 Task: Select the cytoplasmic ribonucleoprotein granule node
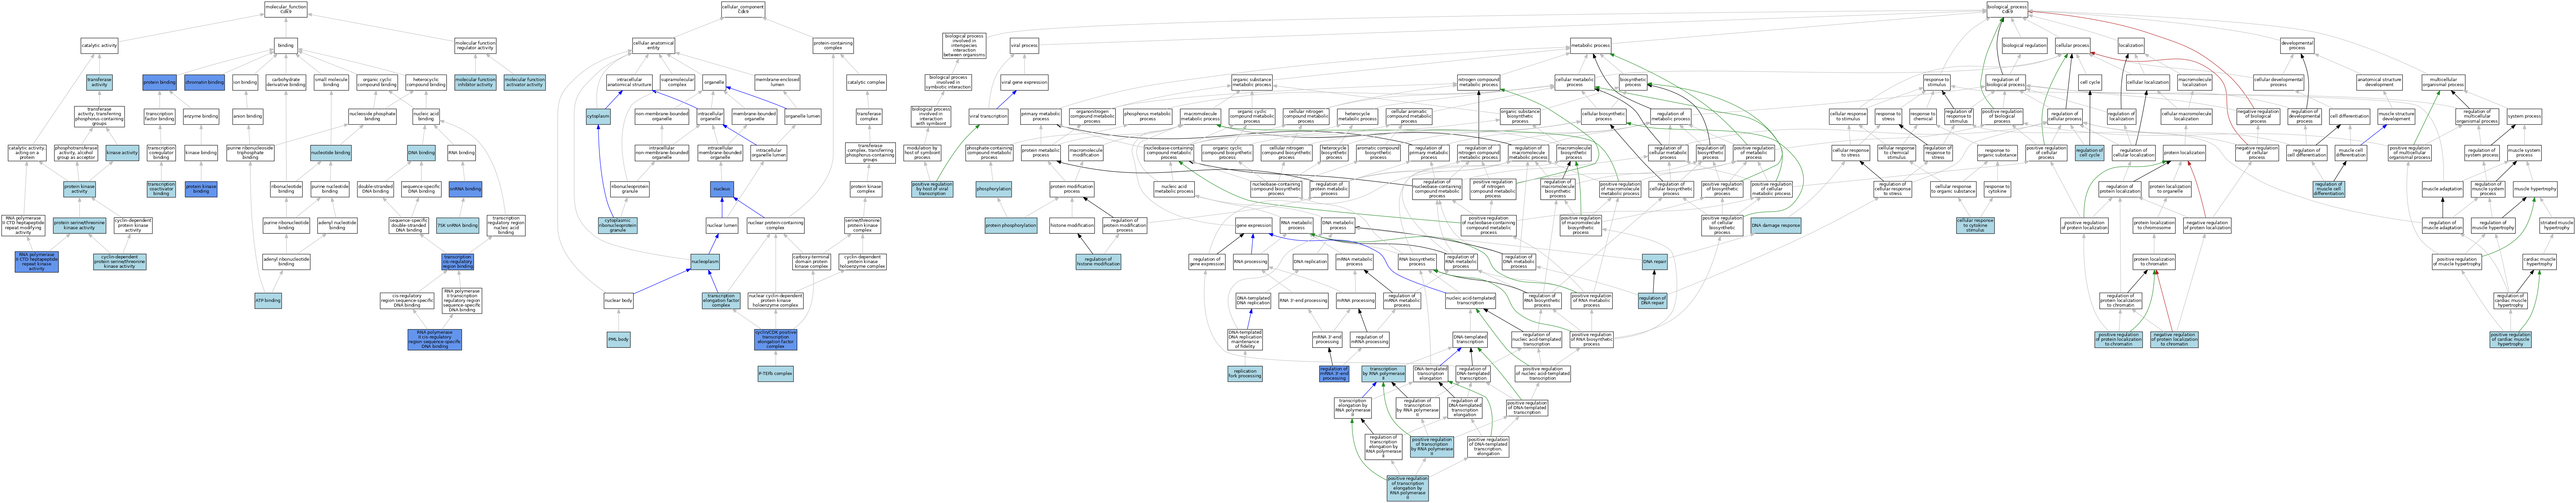[x=618, y=226]
